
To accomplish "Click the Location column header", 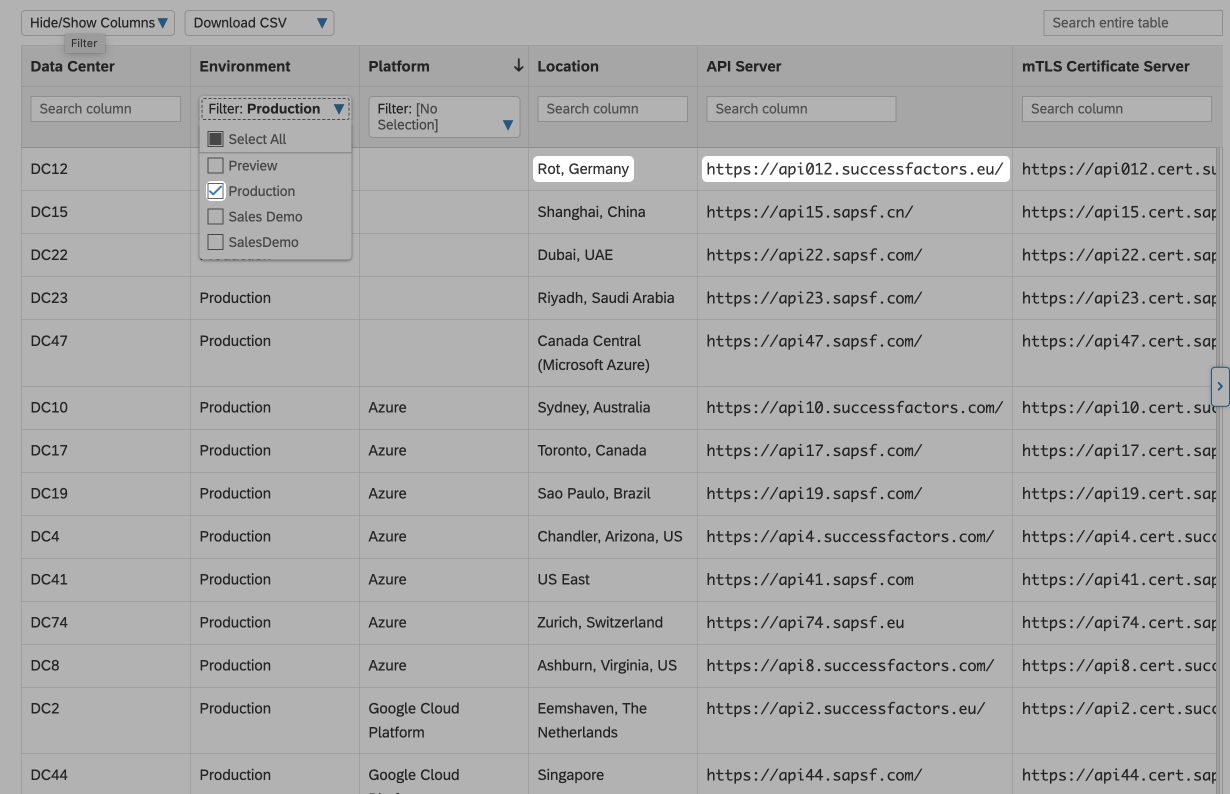I will click(568, 66).
